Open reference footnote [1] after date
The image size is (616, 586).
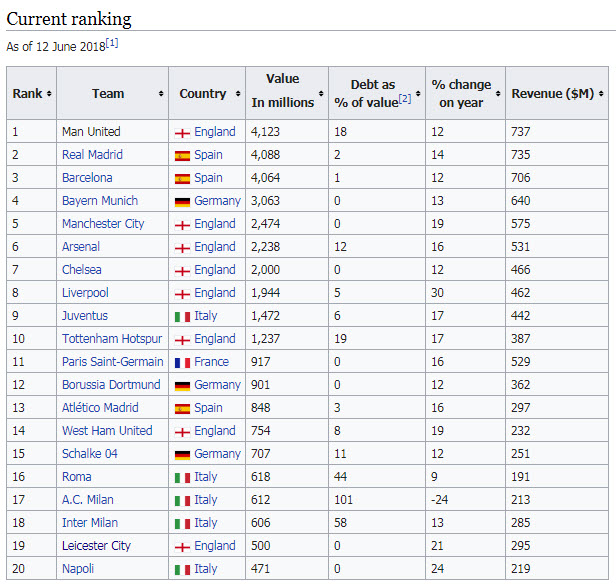coord(113,43)
